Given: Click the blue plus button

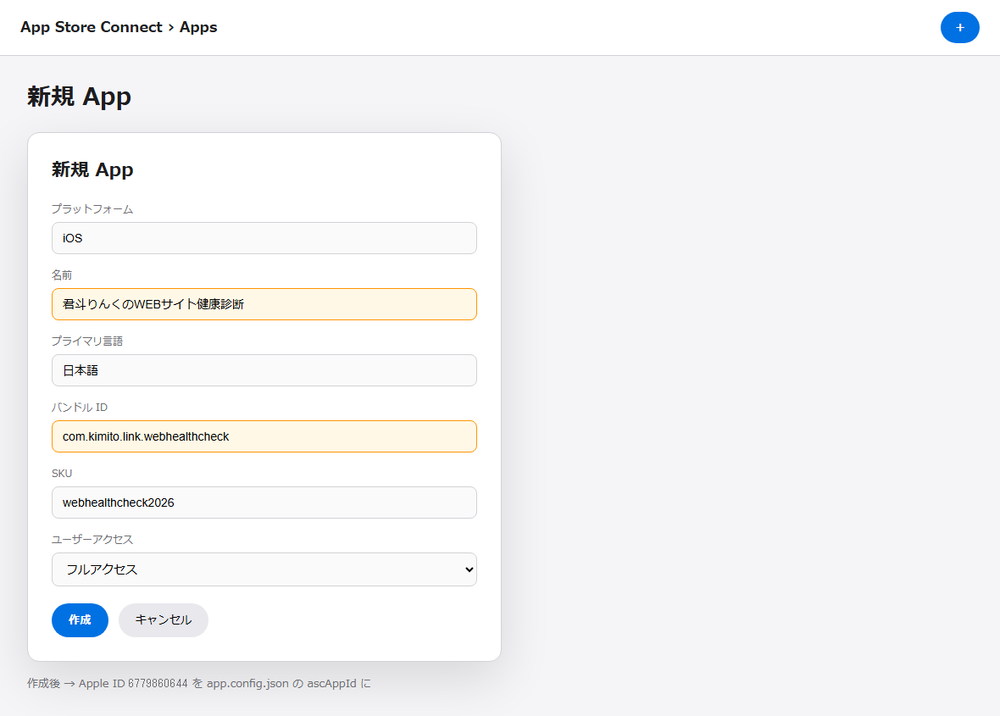Looking at the screenshot, I should (x=959, y=27).
